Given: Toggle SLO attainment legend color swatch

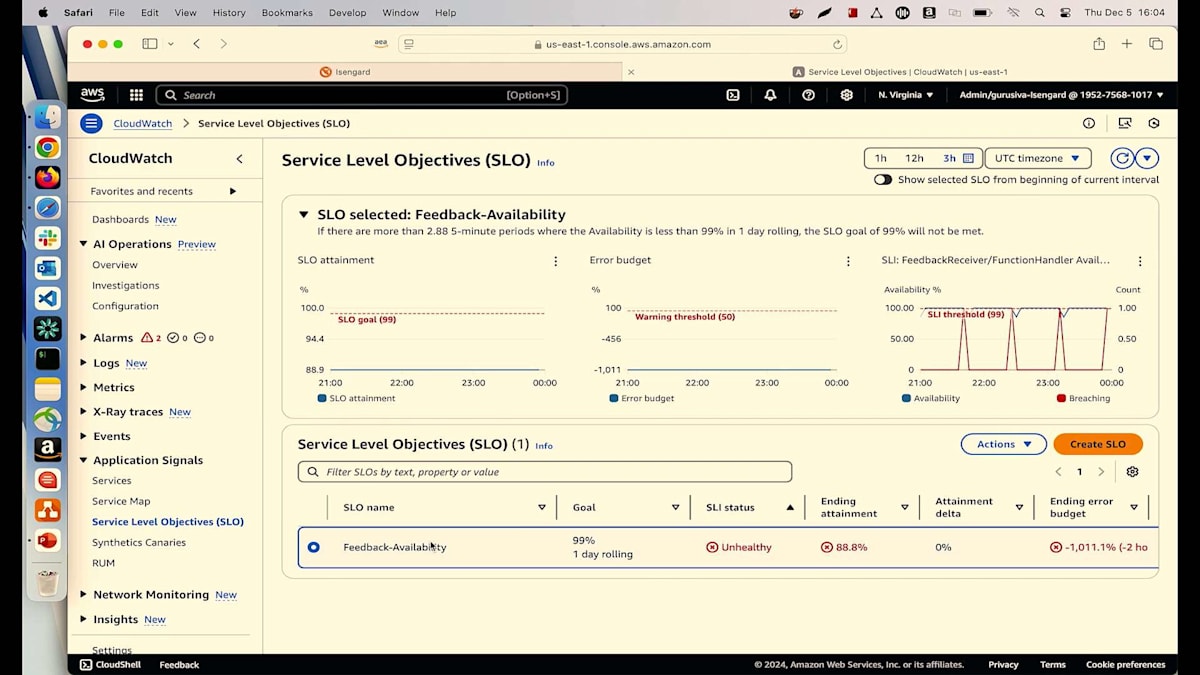Looking at the screenshot, I should coord(322,398).
